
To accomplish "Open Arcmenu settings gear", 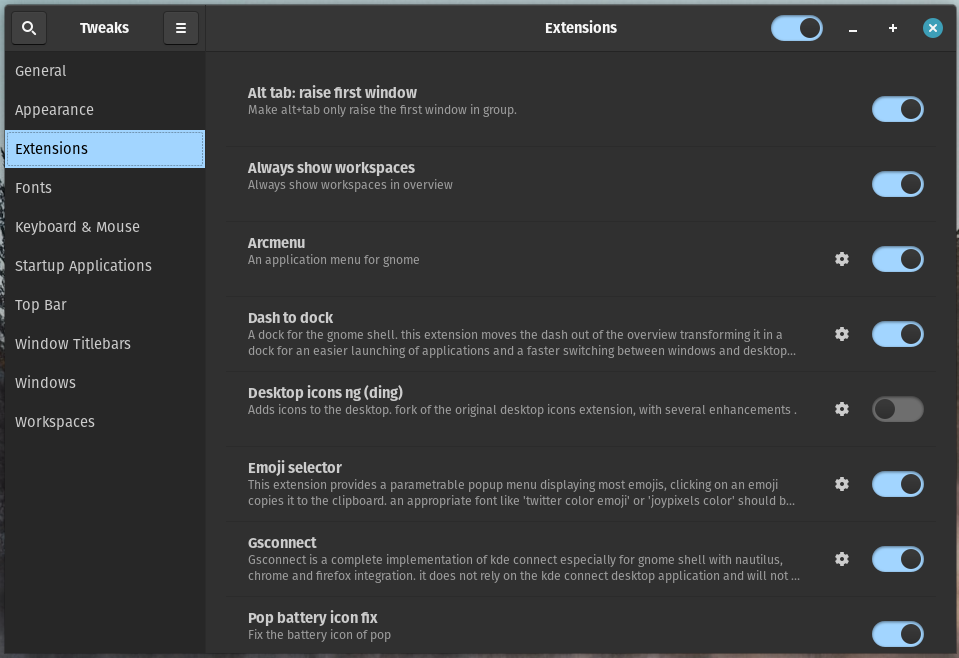I will [842, 259].
